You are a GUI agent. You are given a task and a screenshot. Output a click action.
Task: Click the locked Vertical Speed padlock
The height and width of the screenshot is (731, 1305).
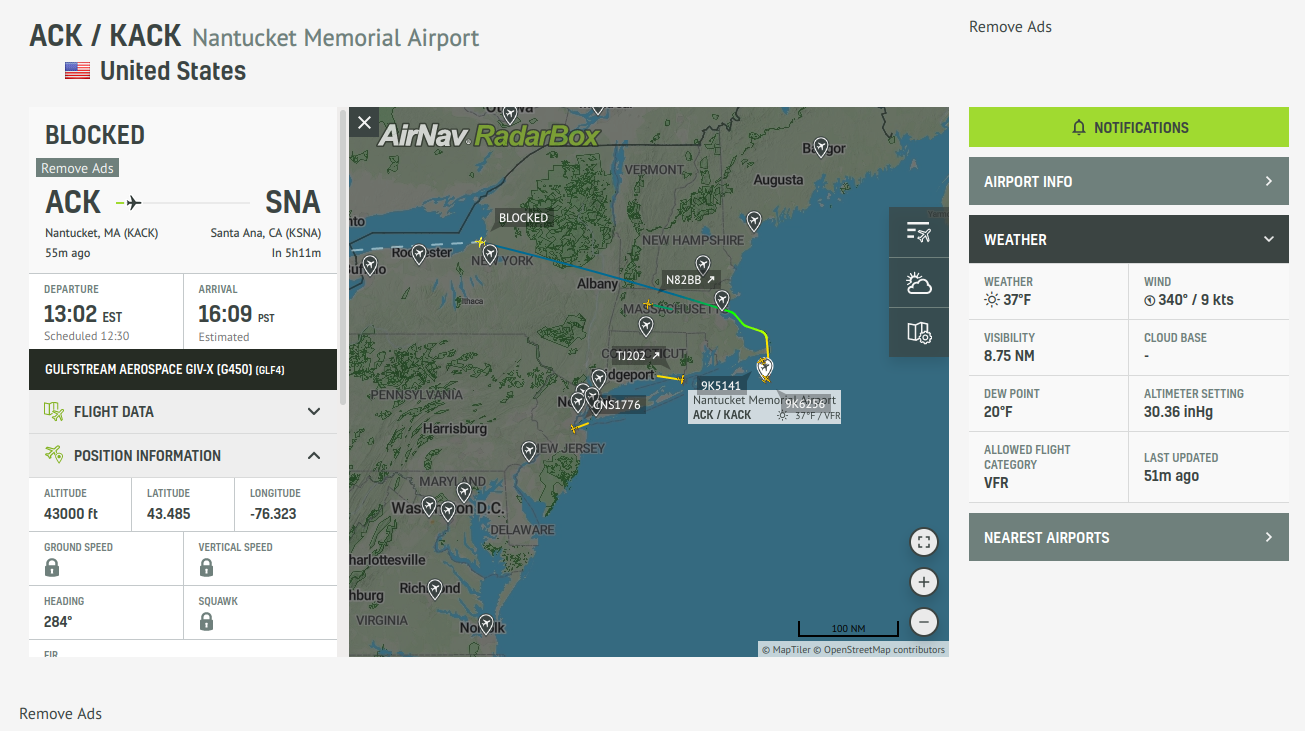coord(206,568)
